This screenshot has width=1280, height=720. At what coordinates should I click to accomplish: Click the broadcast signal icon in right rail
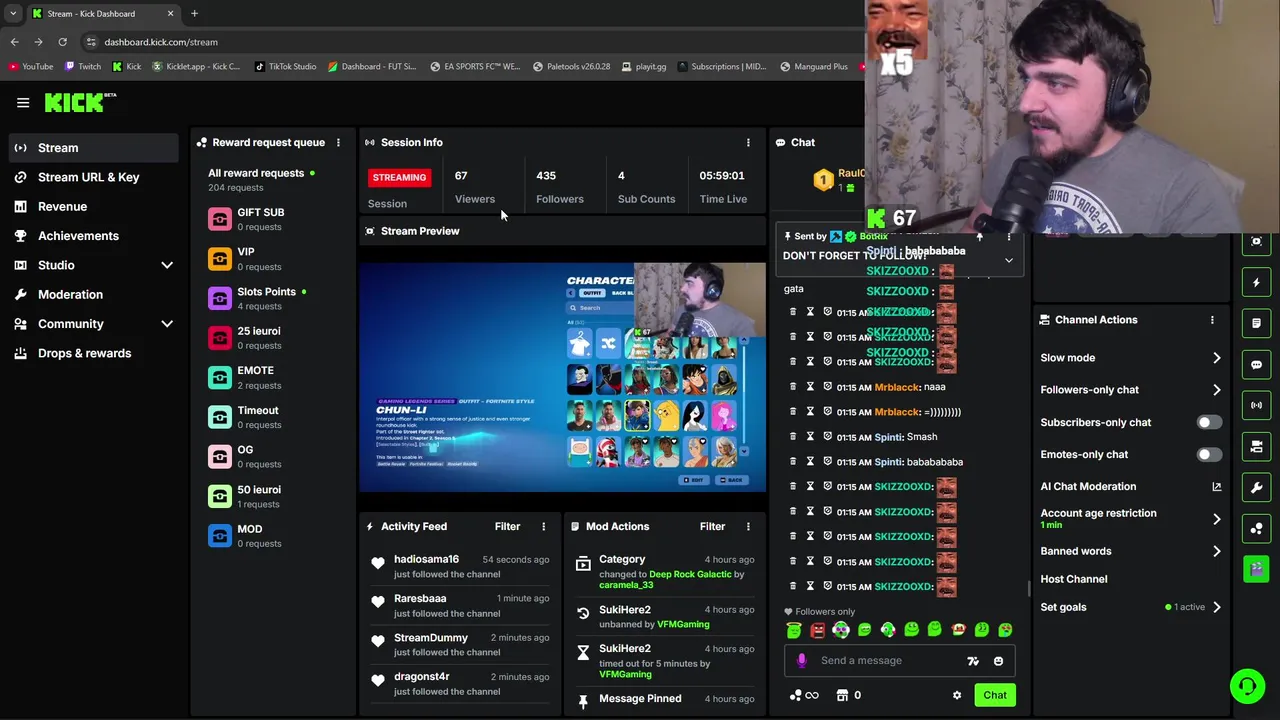tap(1257, 406)
